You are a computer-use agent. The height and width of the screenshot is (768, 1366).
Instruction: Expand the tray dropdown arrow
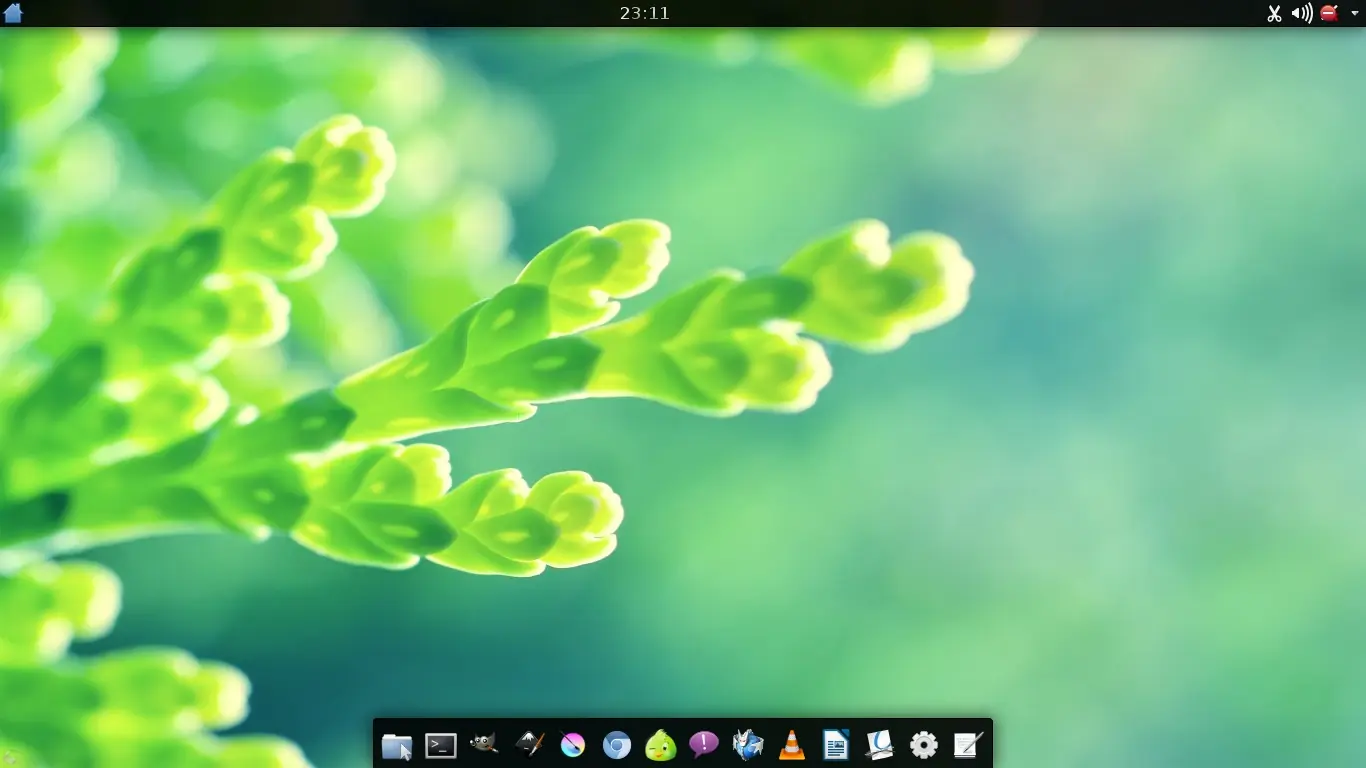pyautogui.click(x=1355, y=13)
